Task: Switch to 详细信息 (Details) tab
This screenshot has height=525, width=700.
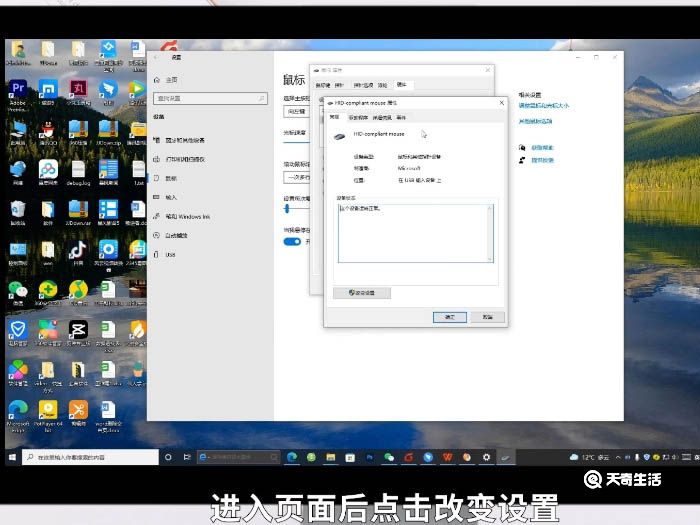Action: point(382,117)
